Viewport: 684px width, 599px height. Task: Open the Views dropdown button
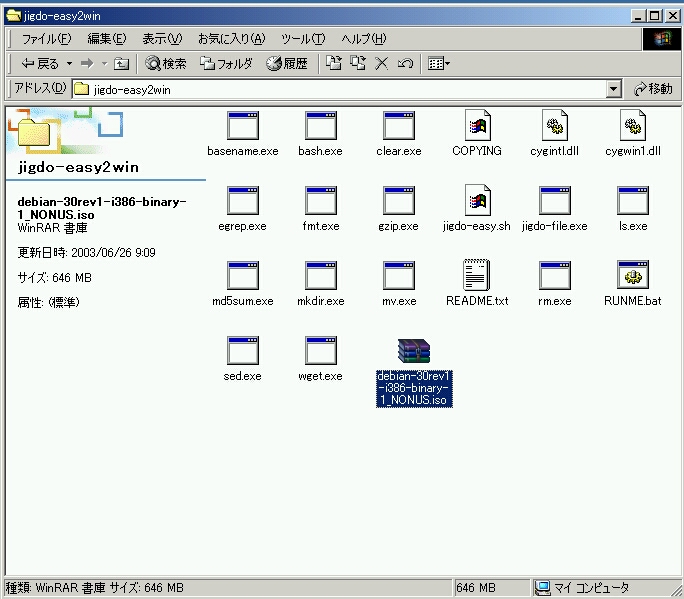(439, 64)
